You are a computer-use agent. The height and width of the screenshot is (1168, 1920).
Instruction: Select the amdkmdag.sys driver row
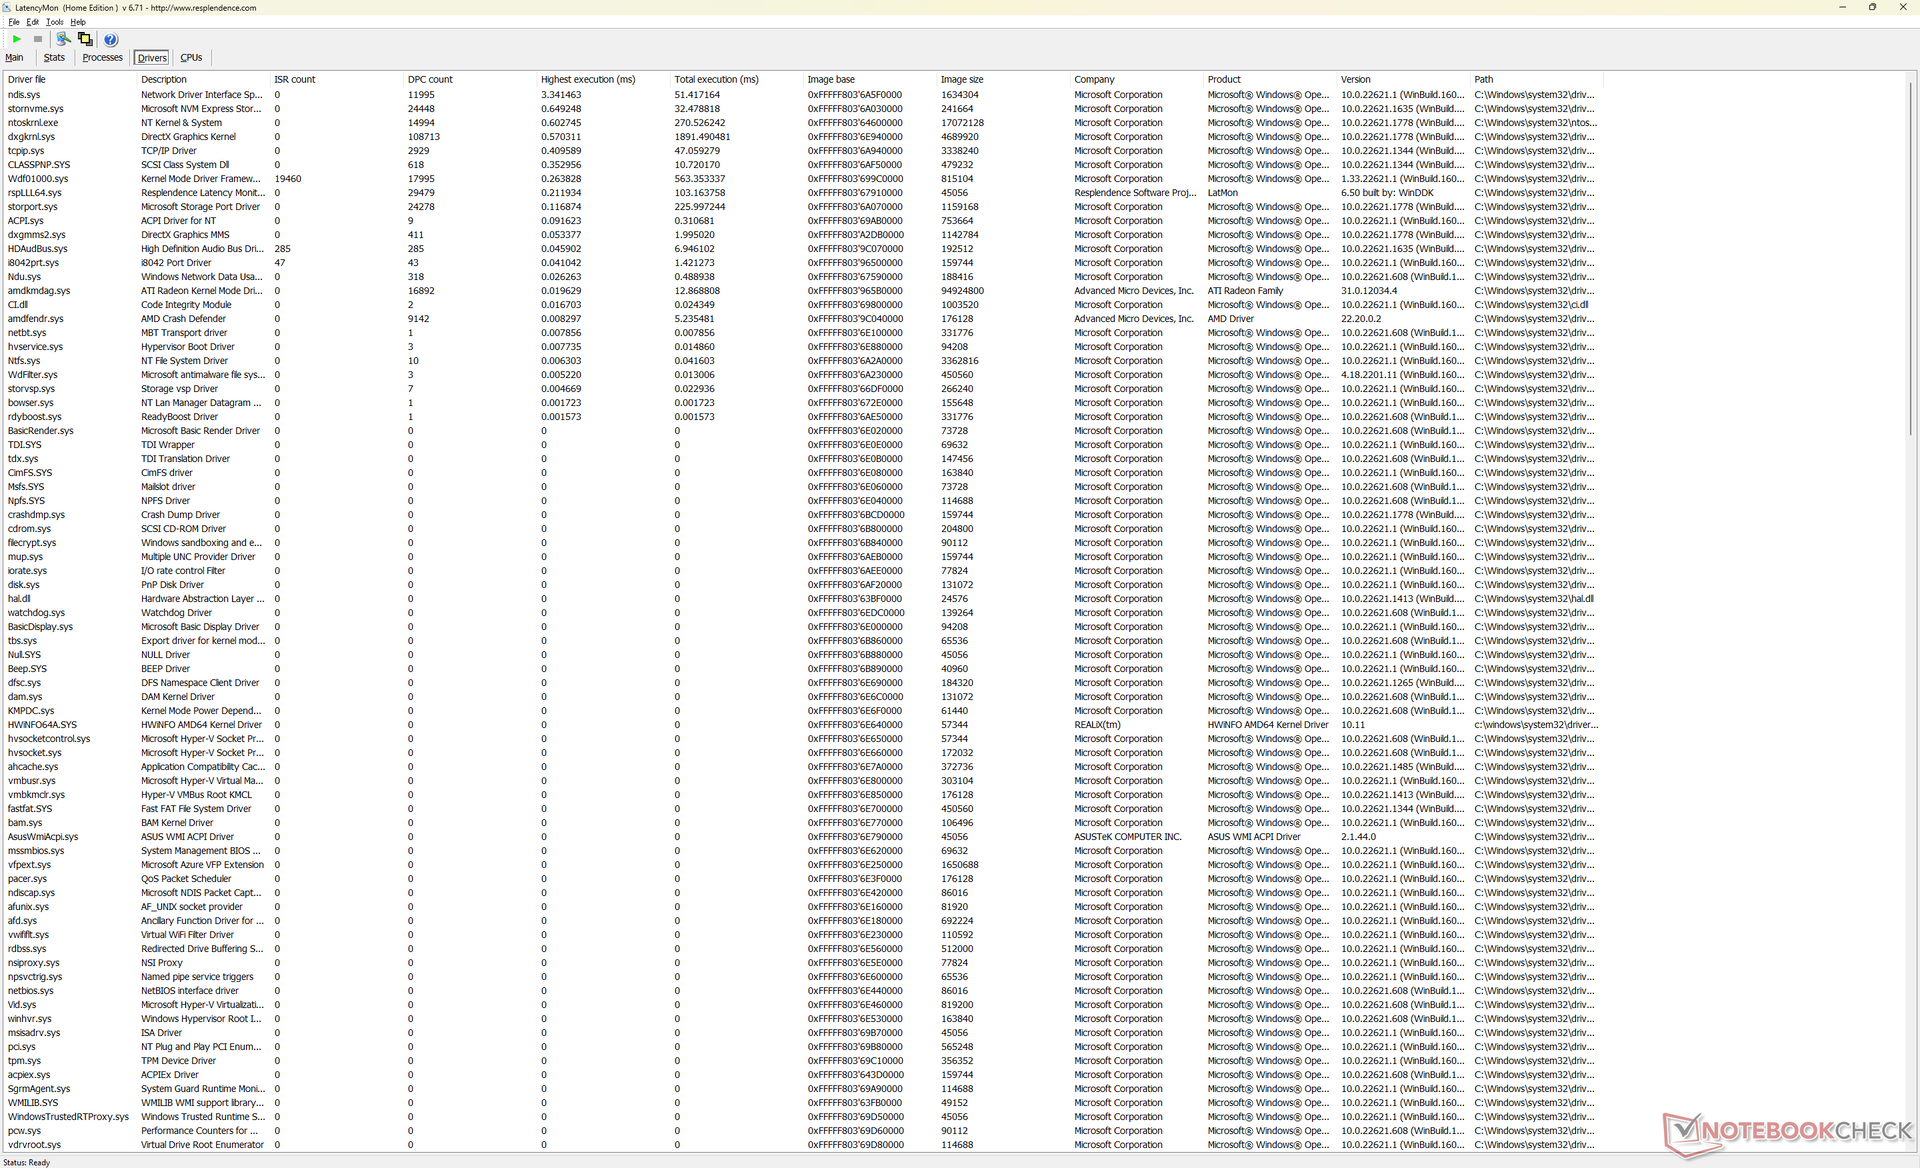(x=39, y=291)
